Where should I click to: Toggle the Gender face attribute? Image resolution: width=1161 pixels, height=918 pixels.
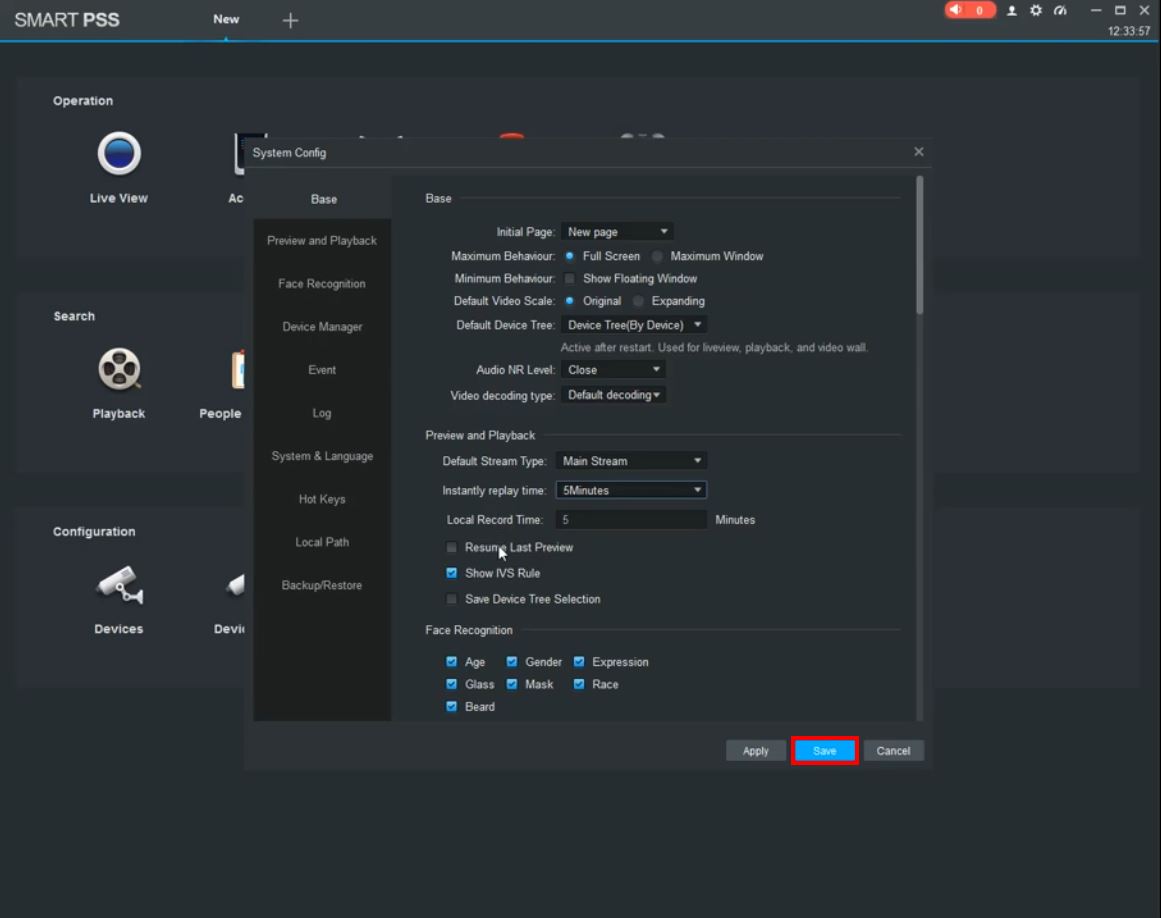pos(512,662)
